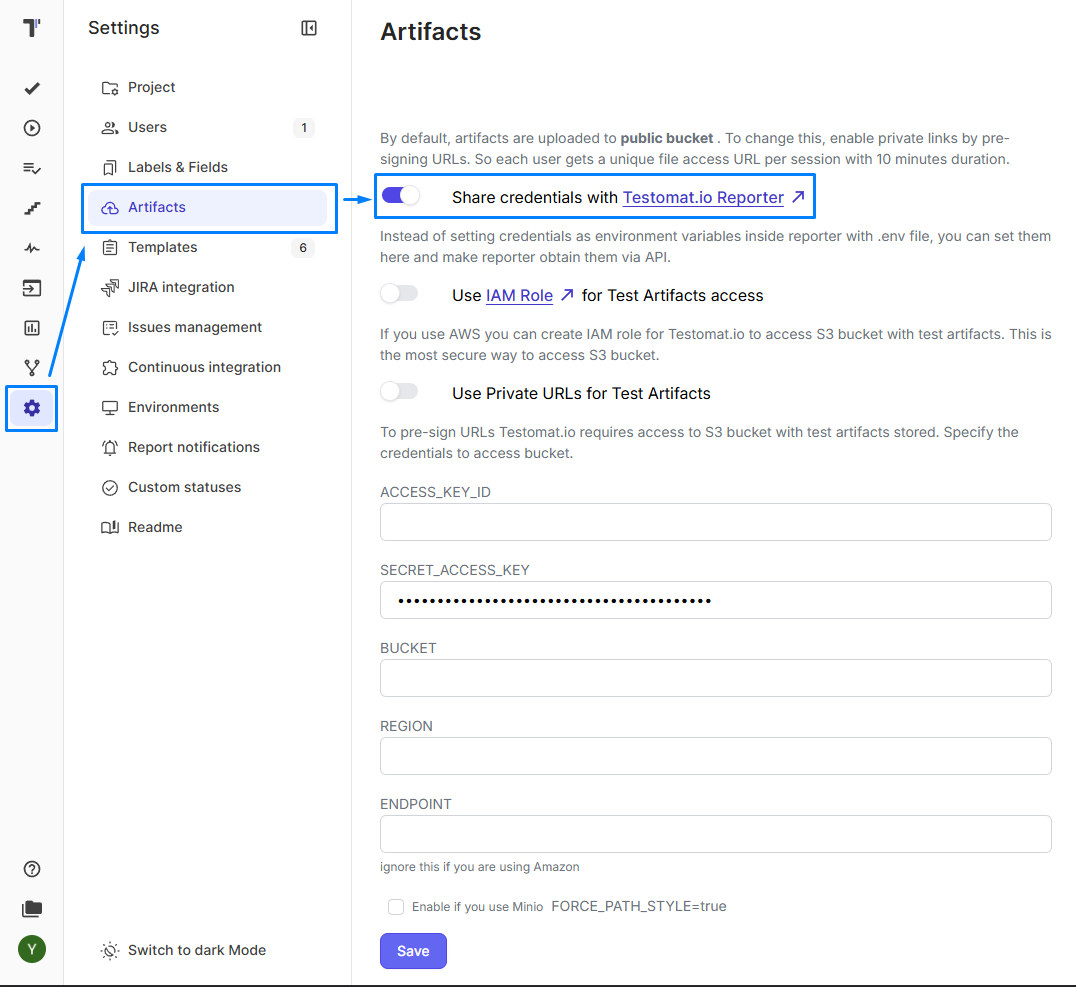Open the Plans checklist icon in sidebar
This screenshot has width=1076, height=987.
click(32, 168)
